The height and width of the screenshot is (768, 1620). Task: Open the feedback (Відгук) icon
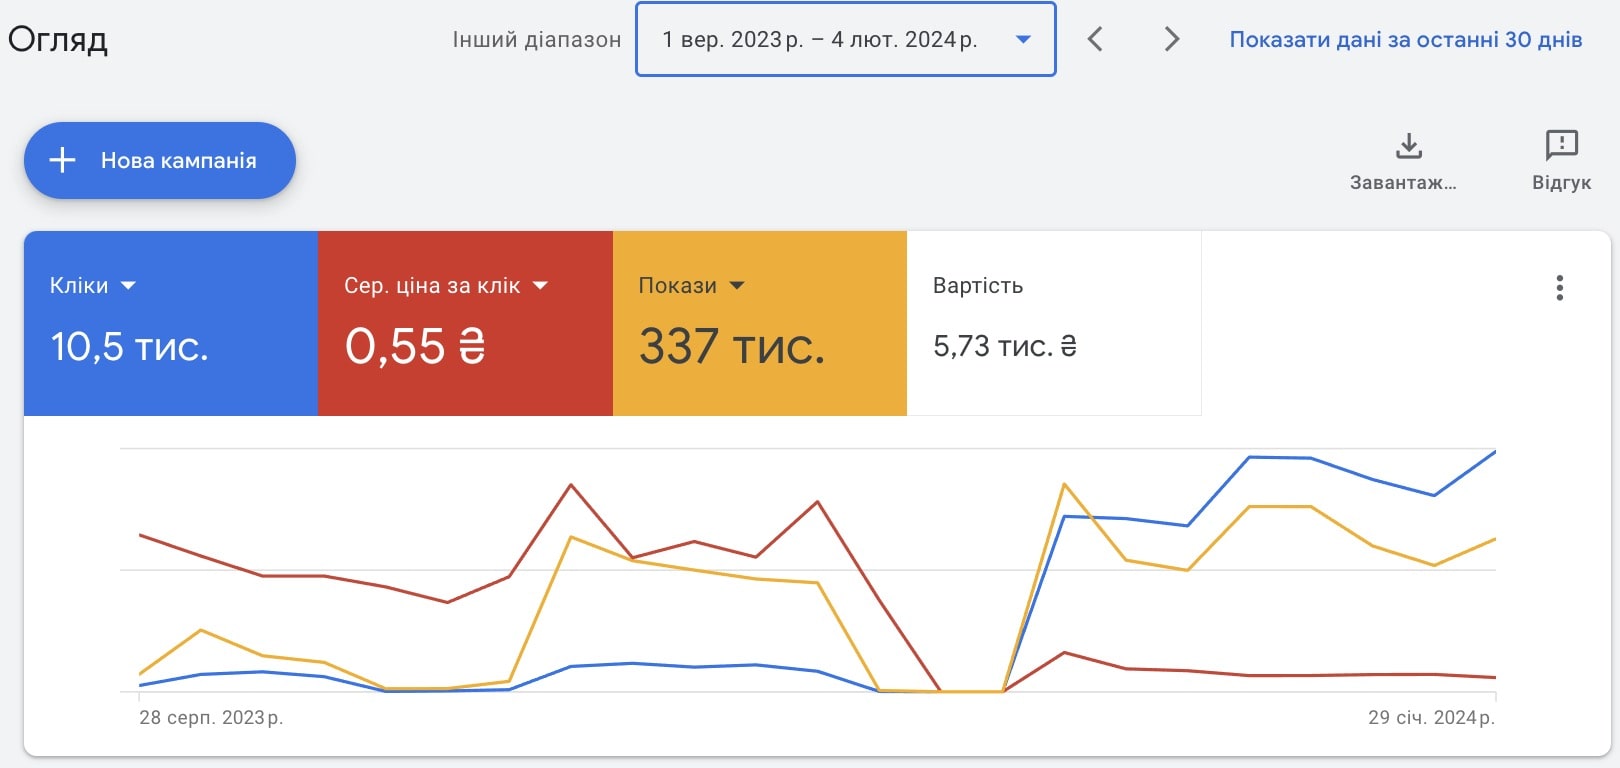[1561, 146]
